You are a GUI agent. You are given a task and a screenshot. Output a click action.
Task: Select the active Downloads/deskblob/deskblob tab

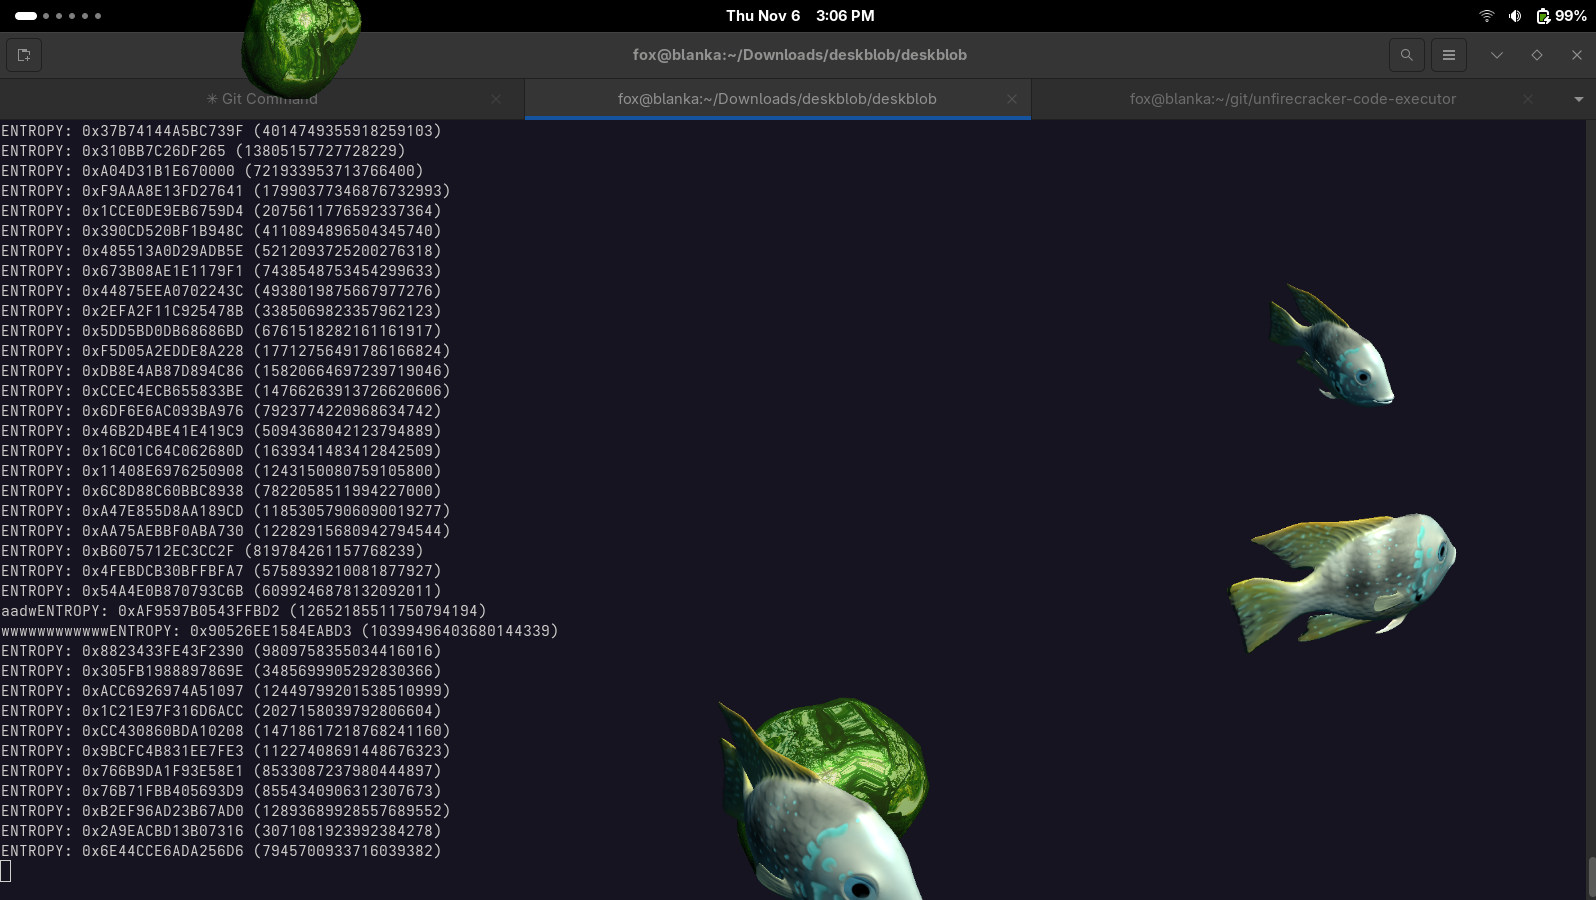click(x=776, y=99)
